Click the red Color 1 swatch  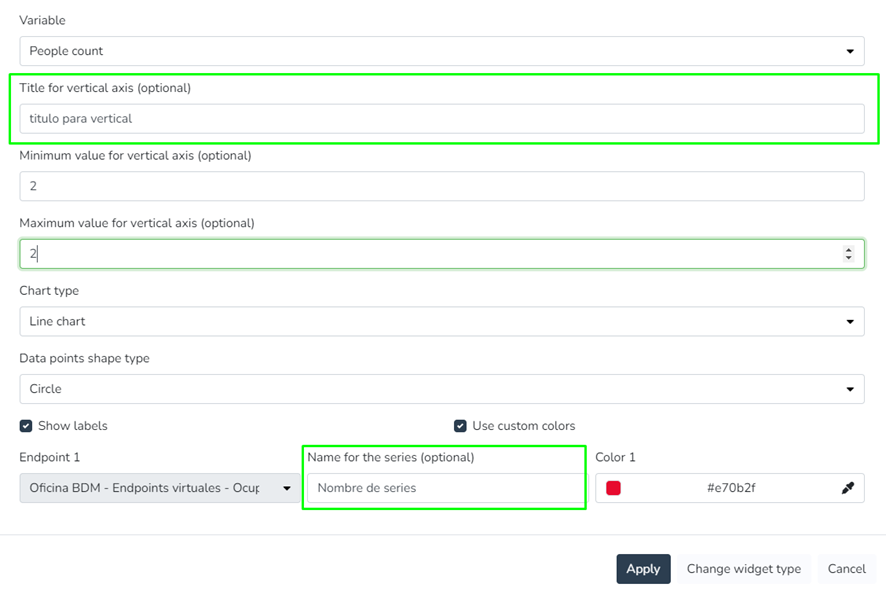613,488
